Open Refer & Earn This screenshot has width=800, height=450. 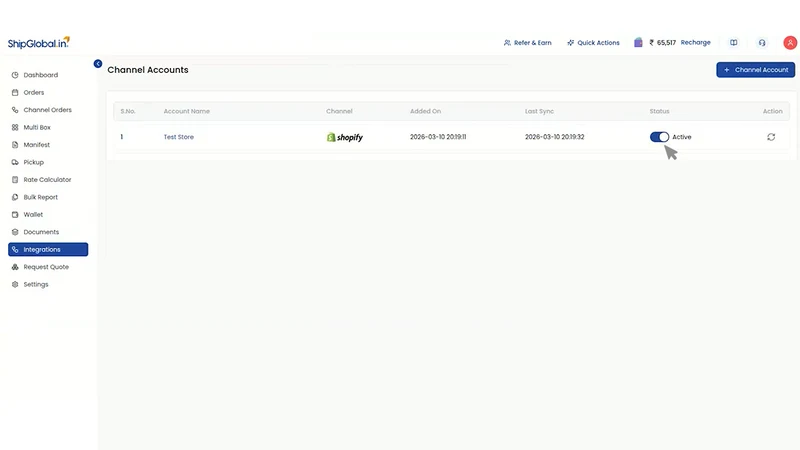pyautogui.click(x=528, y=43)
